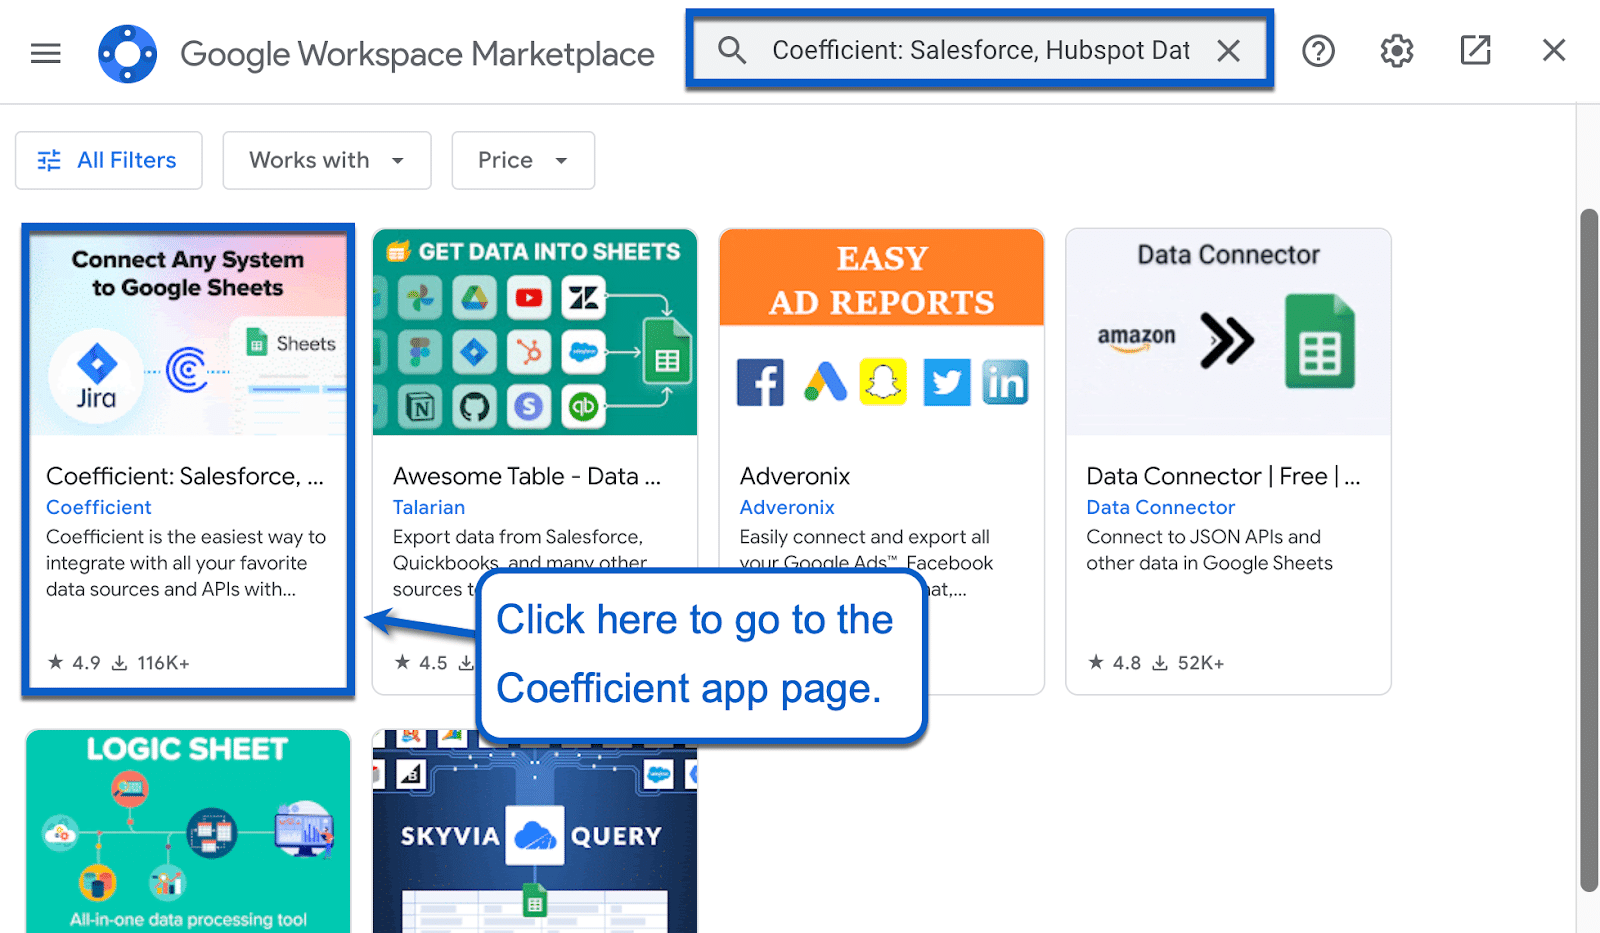This screenshot has width=1600, height=933.
Task: Click the Data Connector | Free title
Action: 1223,476
